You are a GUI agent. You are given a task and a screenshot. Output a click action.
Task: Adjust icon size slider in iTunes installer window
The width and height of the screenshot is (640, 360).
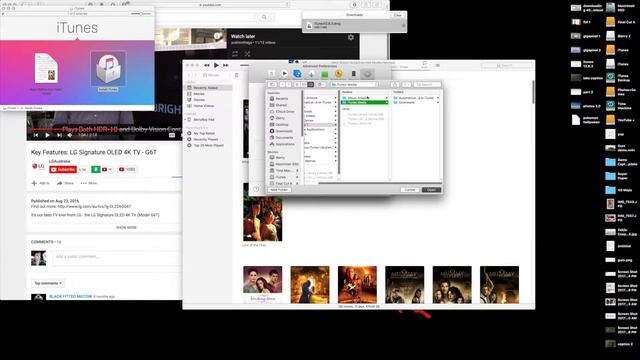click(x=141, y=14)
